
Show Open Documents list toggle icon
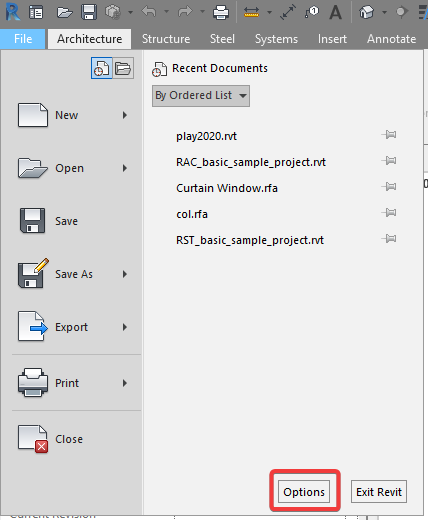[123, 68]
